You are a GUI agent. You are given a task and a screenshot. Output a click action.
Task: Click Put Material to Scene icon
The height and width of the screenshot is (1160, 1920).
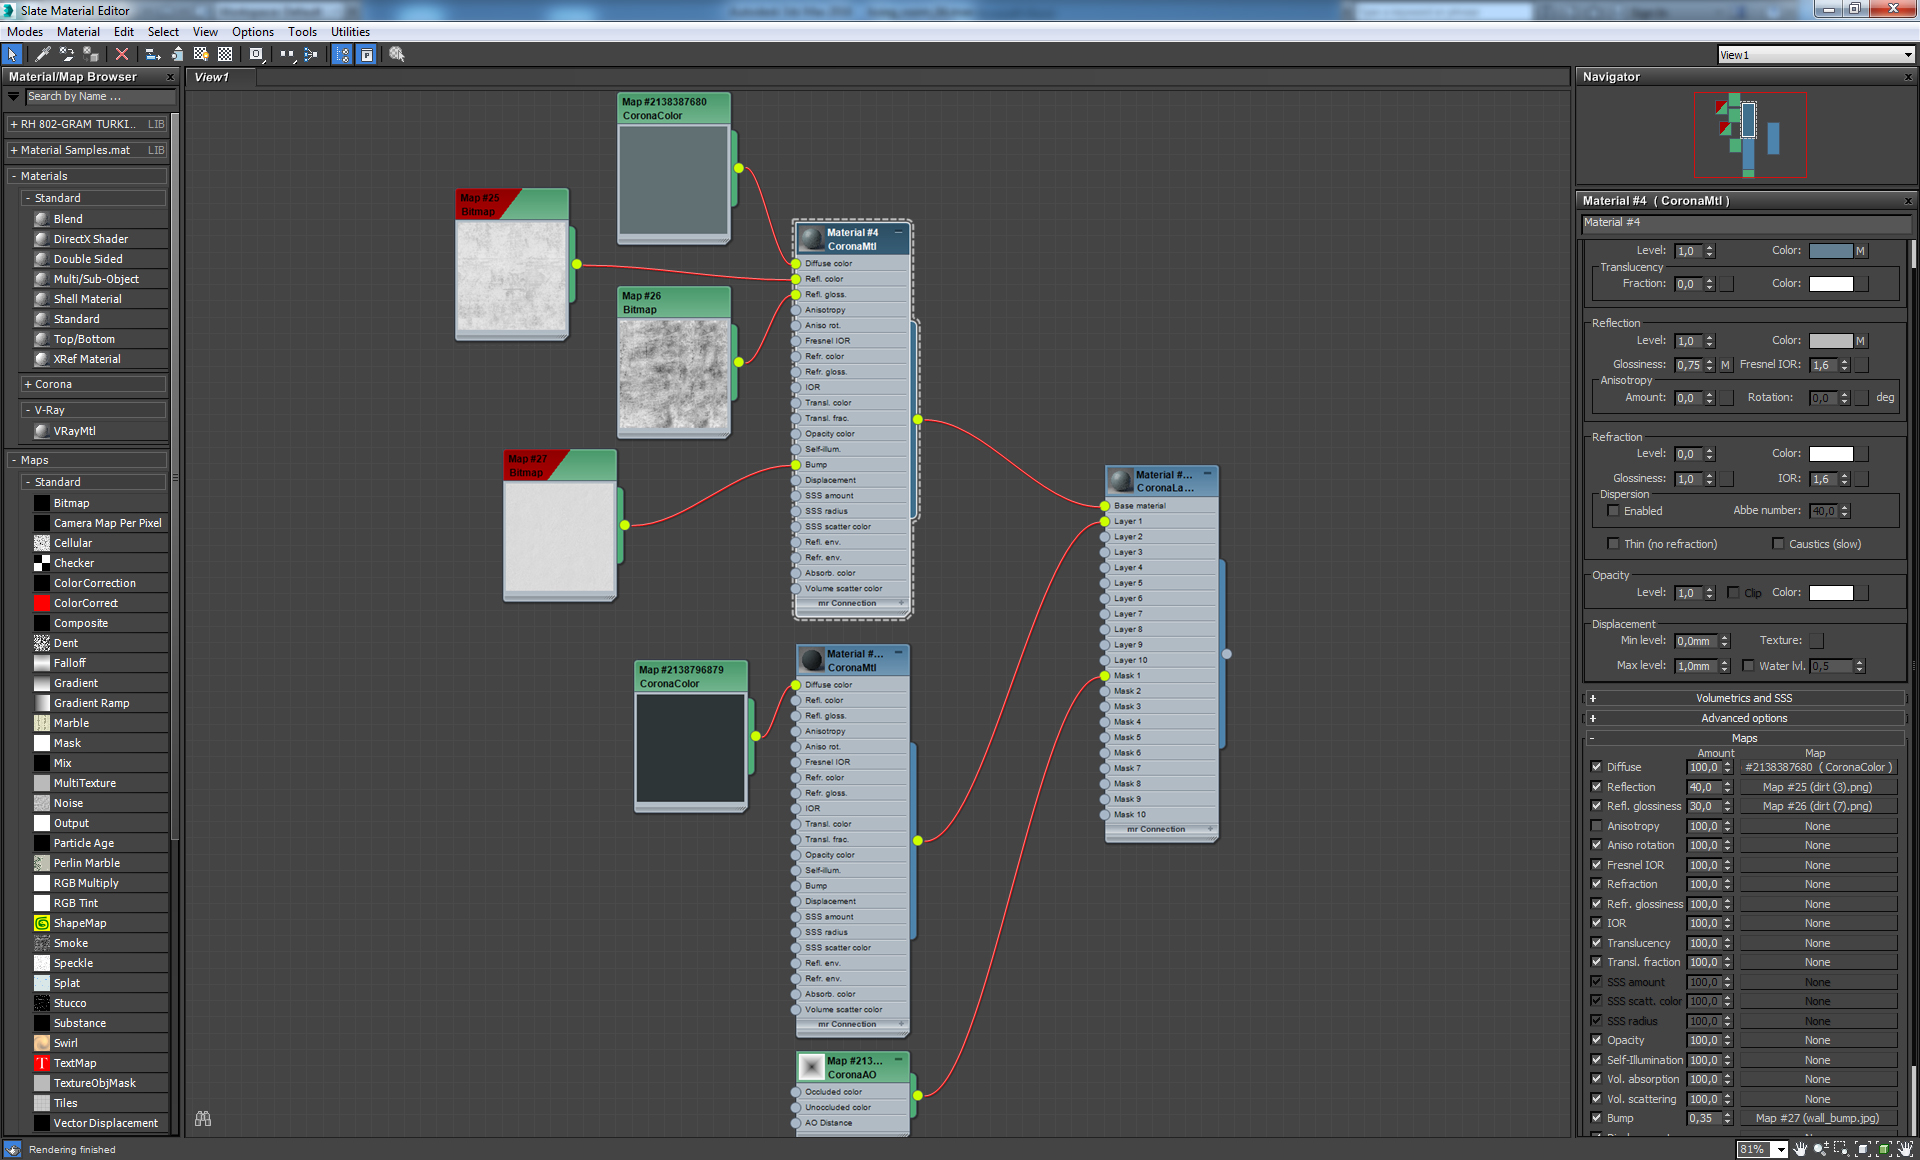(x=67, y=54)
